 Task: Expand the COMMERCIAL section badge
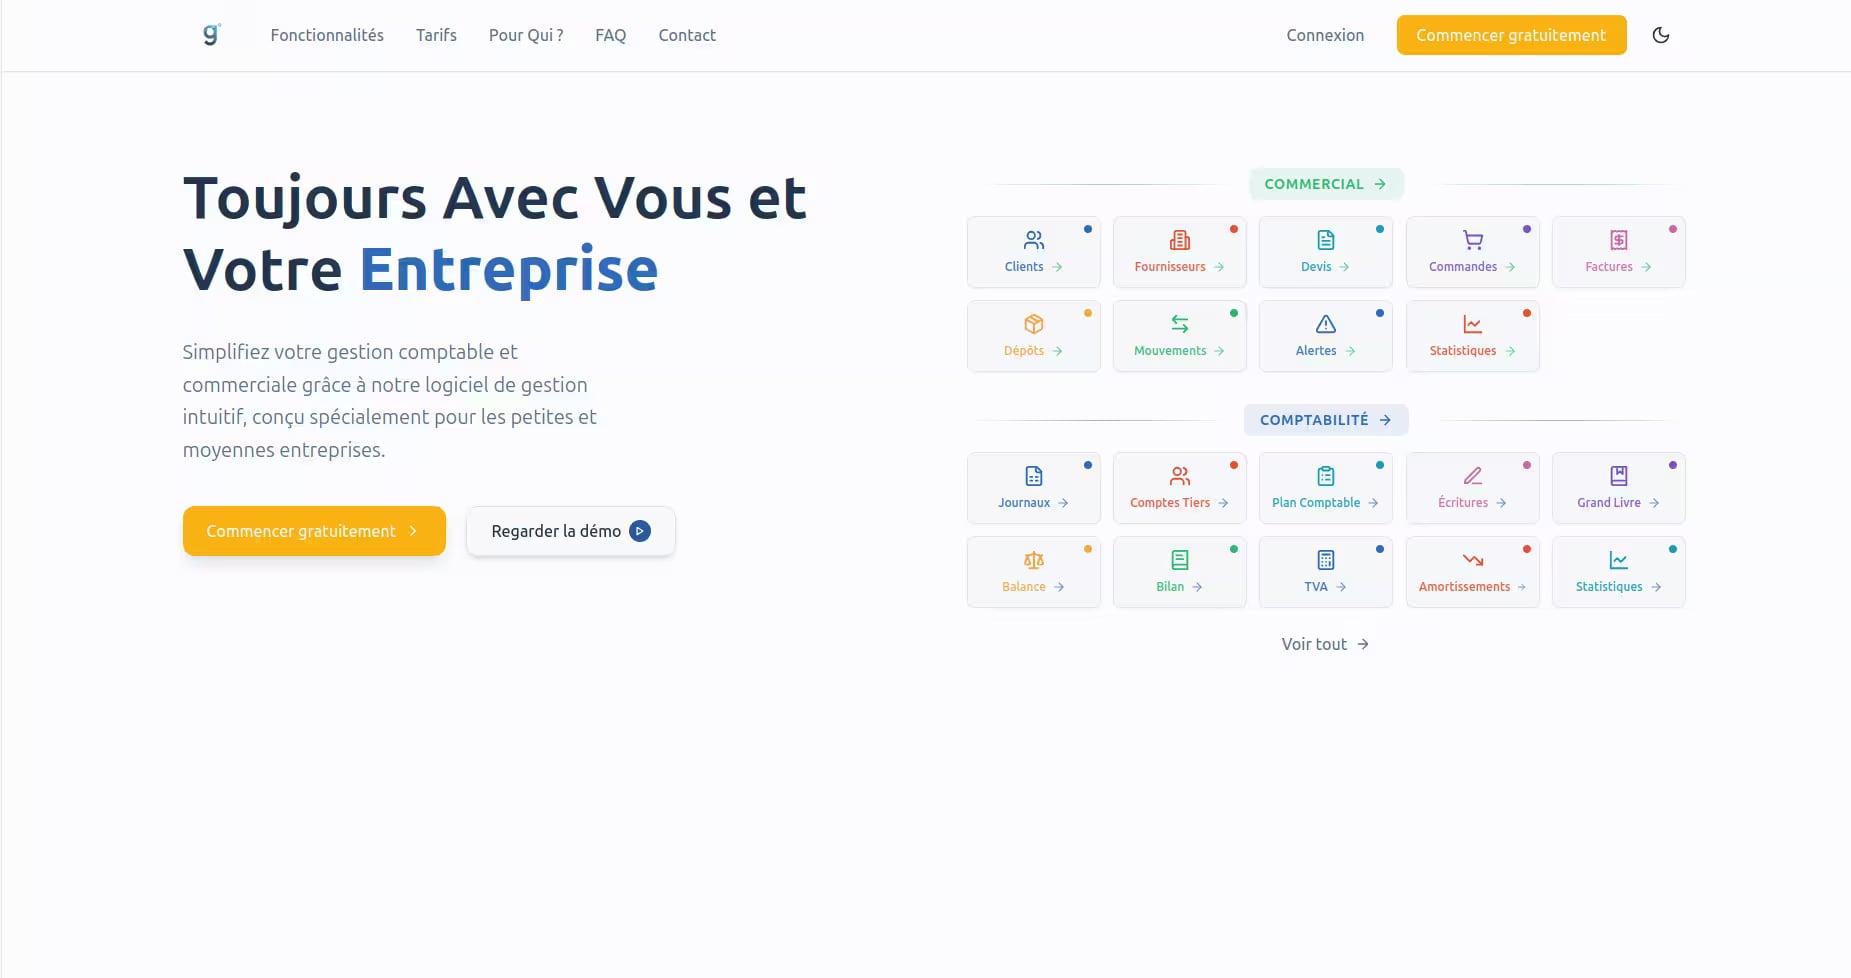1325,184
